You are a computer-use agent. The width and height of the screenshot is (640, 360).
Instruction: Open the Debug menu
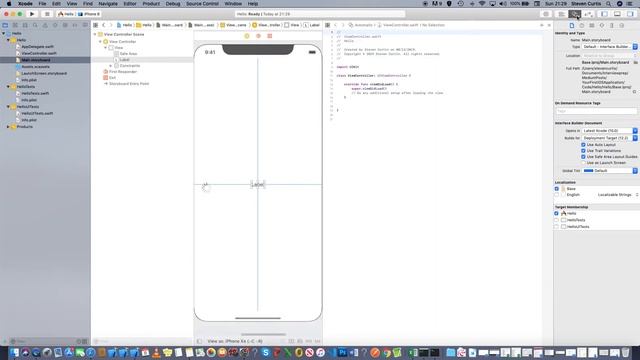tap(173, 4)
